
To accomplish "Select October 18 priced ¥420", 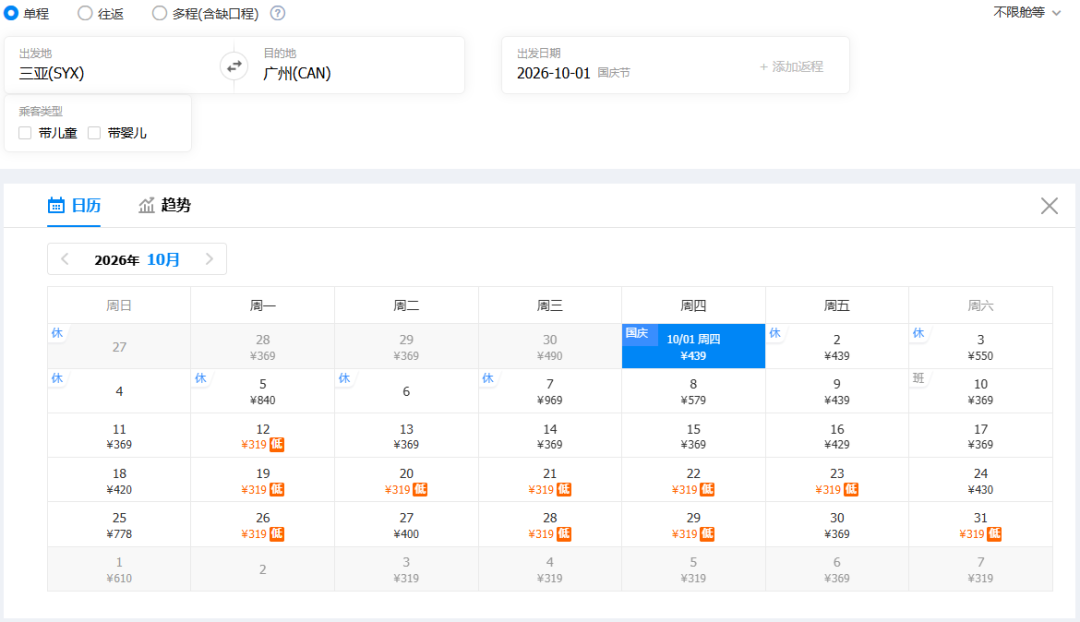I will (x=119, y=480).
